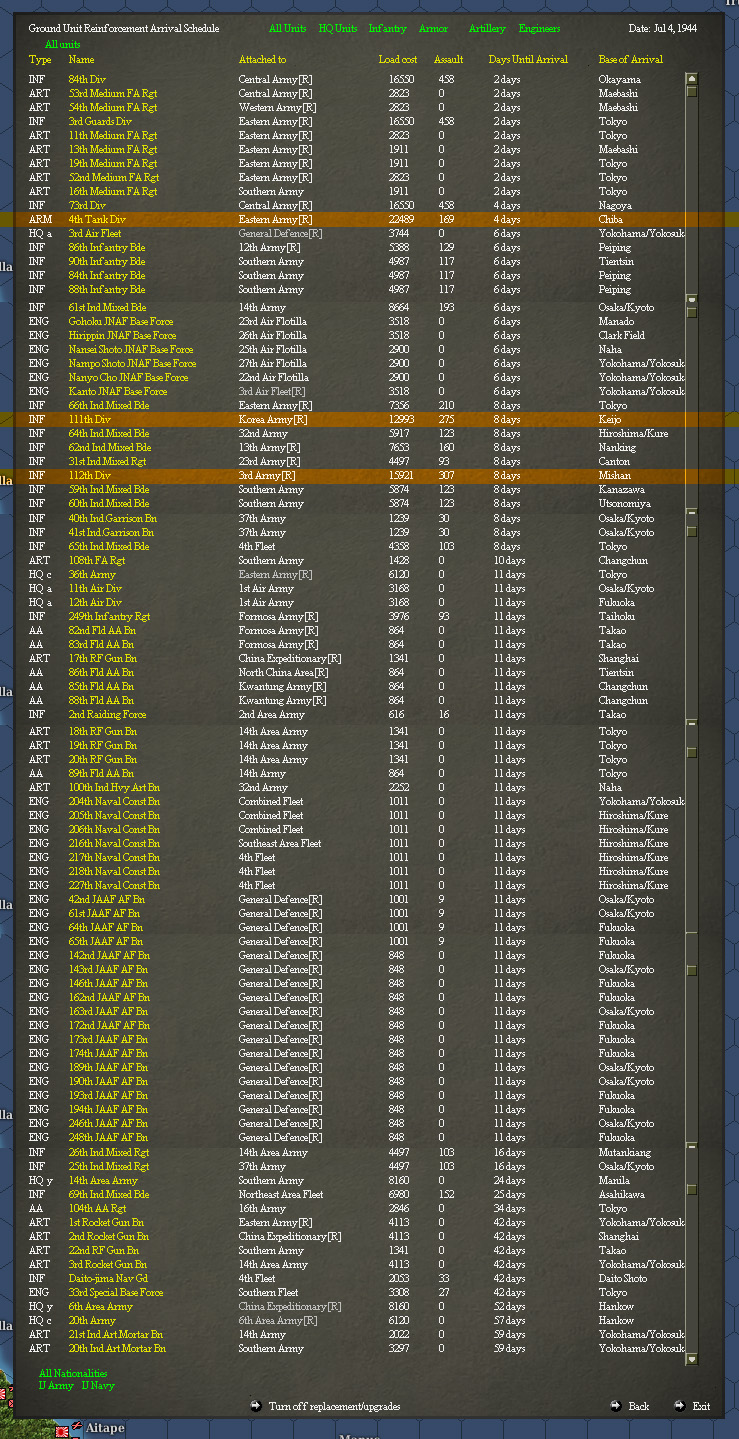Screen dimensions: 739x1439
Task: Click Northeast Area Fleet attachment cell
Action: tap(281, 1194)
